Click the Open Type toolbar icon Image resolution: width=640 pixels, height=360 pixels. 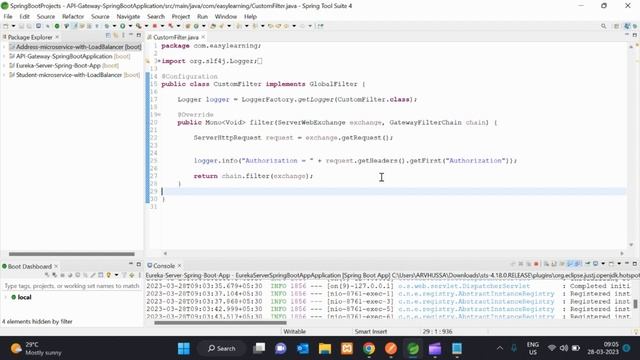click(x=212, y=26)
